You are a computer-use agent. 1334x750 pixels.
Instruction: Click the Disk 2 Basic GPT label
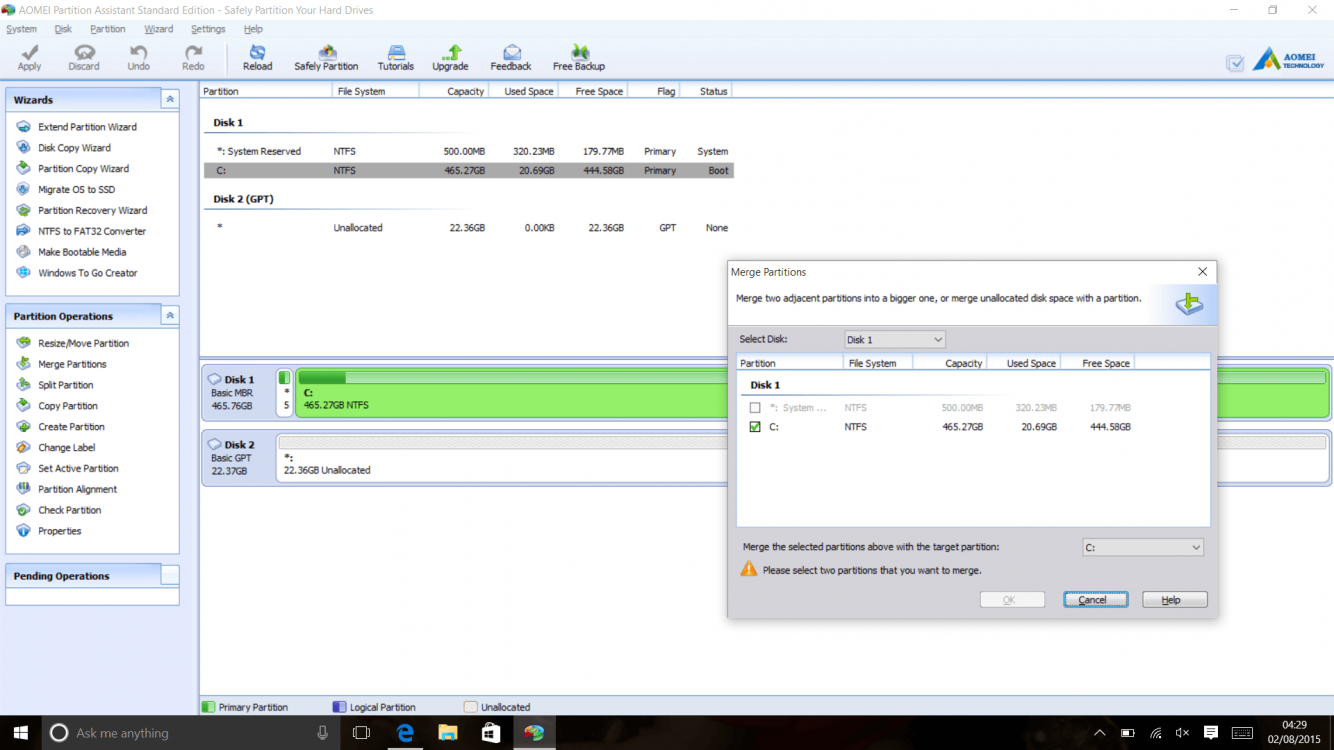coord(238,458)
